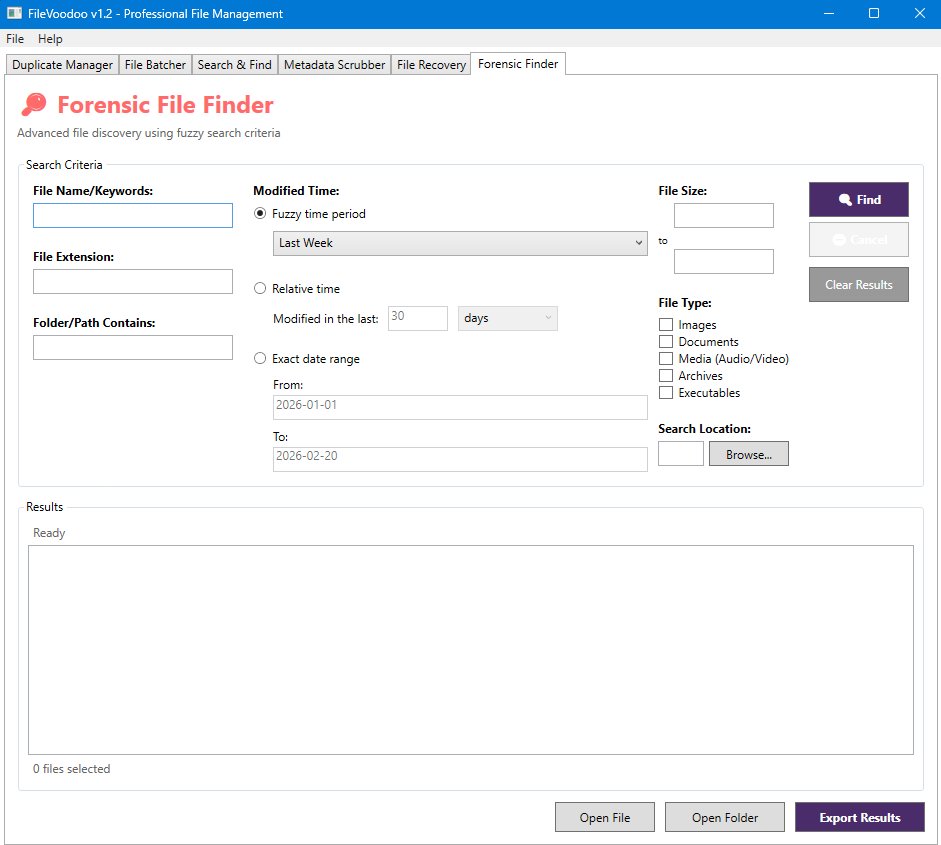
Task: Click the FileVoodoo app icon in title bar
Action: pos(14,14)
